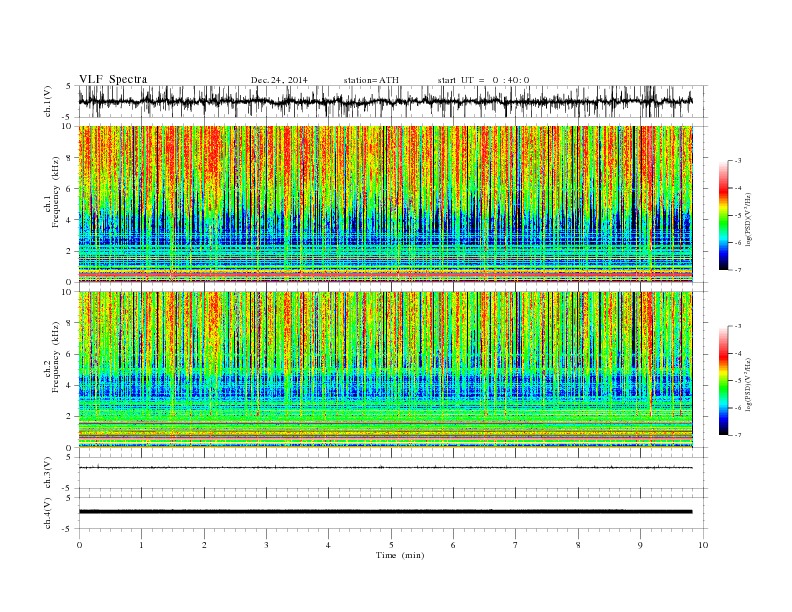Click the 'station=ATH' label
The image size is (792, 612).
click(x=371, y=80)
